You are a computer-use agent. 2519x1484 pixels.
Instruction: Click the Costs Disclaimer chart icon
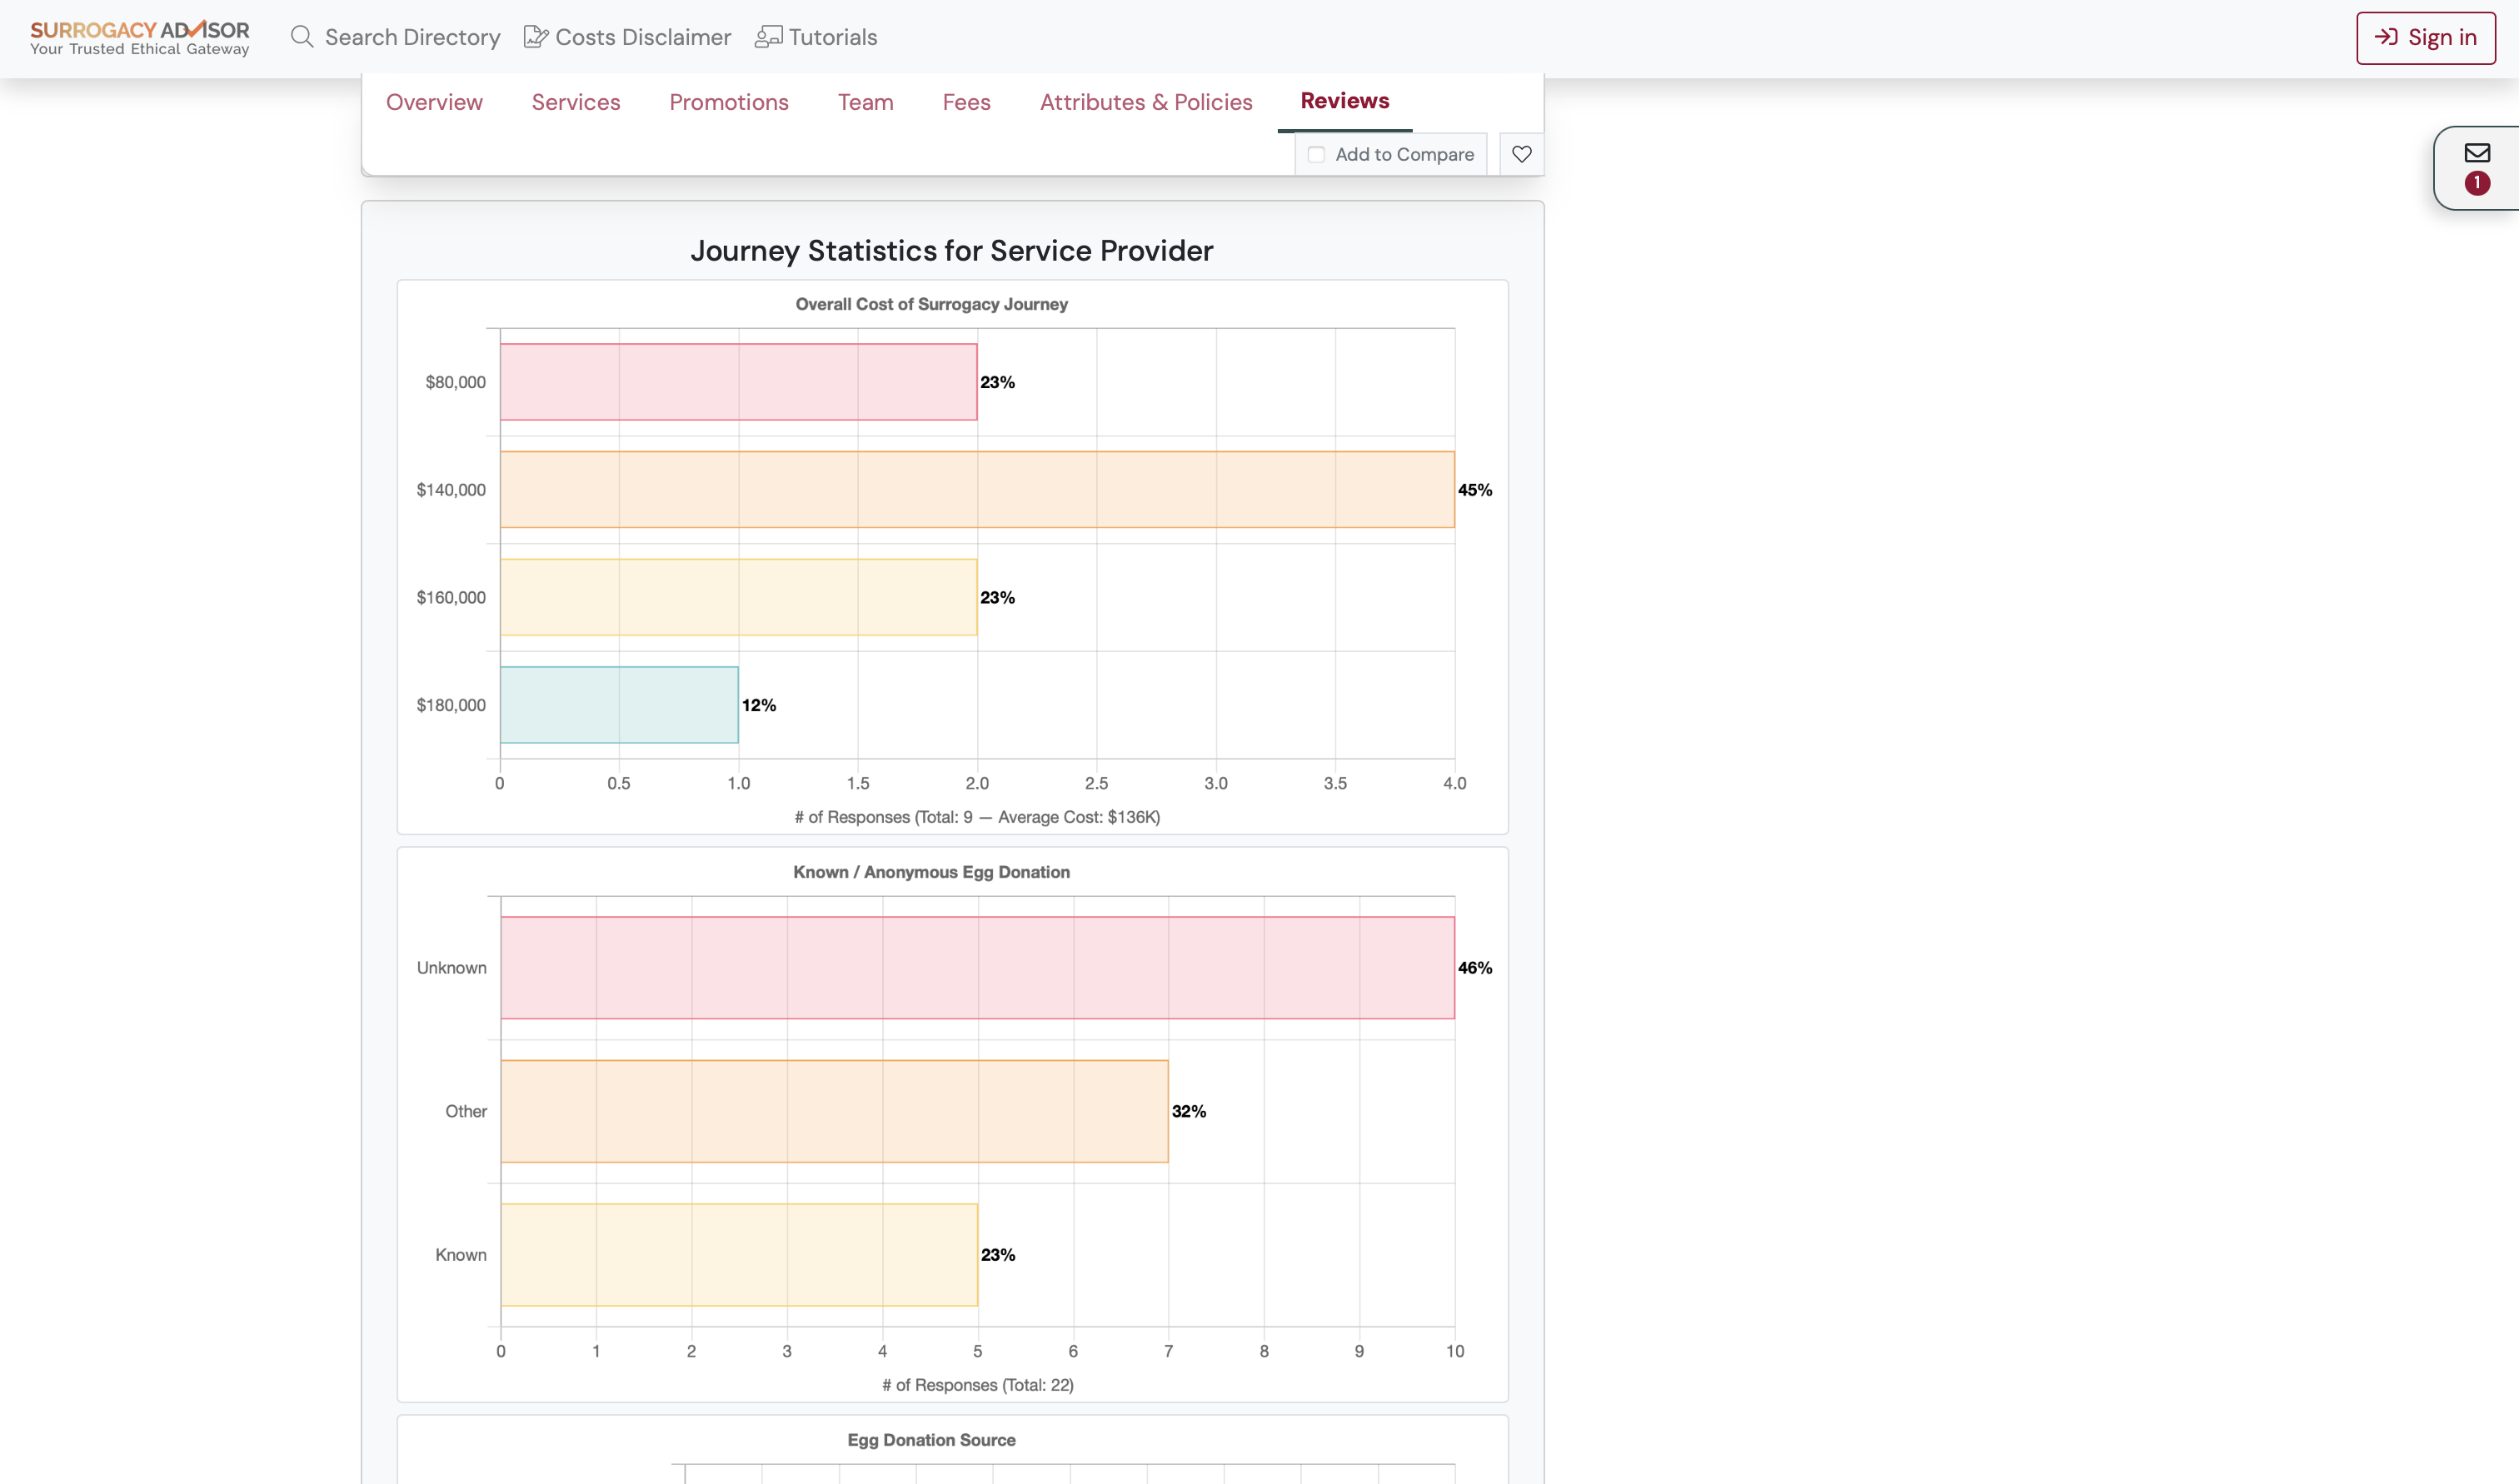536,37
